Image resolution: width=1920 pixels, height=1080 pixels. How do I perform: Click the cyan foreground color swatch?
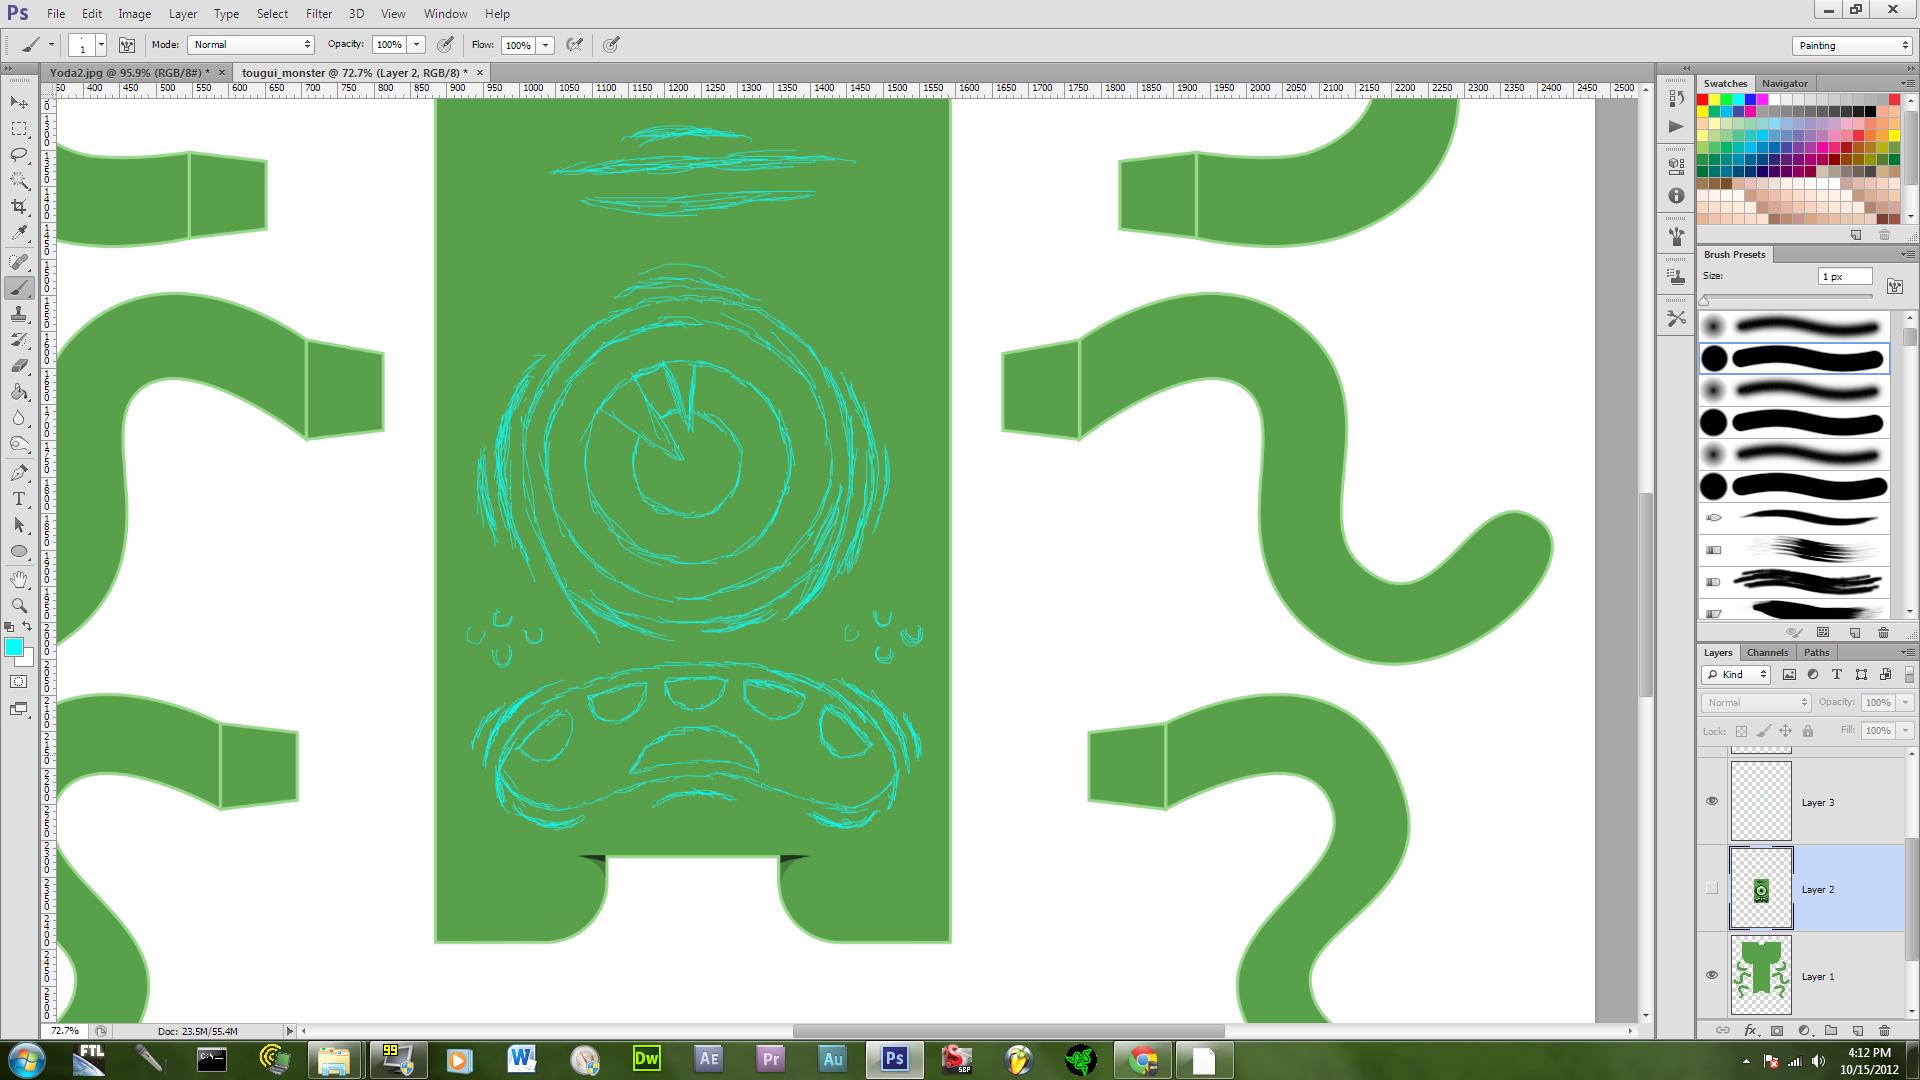(14, 647)
